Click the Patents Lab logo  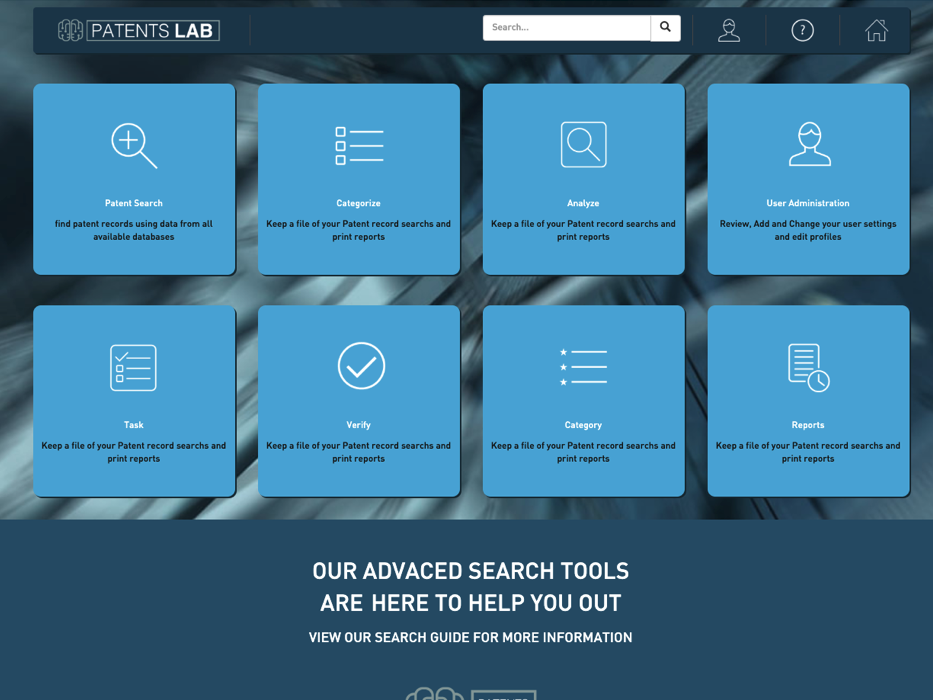click(139, 30)
